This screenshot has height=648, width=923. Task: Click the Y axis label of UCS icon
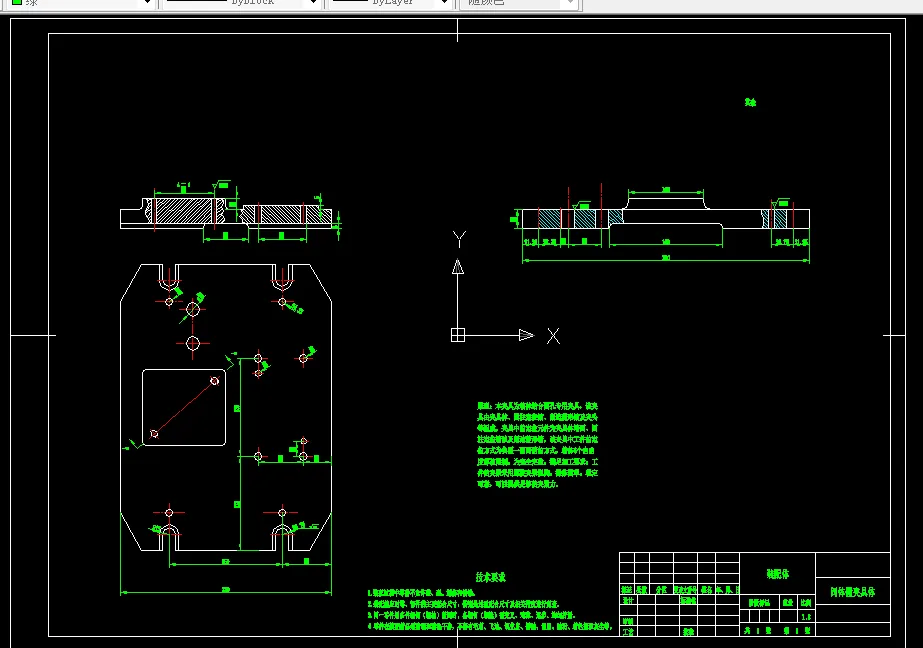459,239
